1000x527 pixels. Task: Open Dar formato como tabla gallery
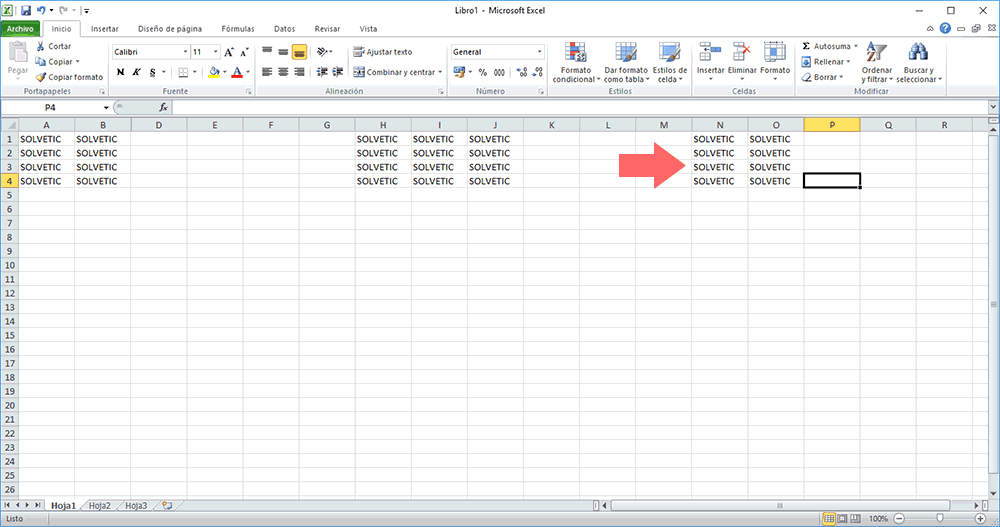tap(626, 63)
